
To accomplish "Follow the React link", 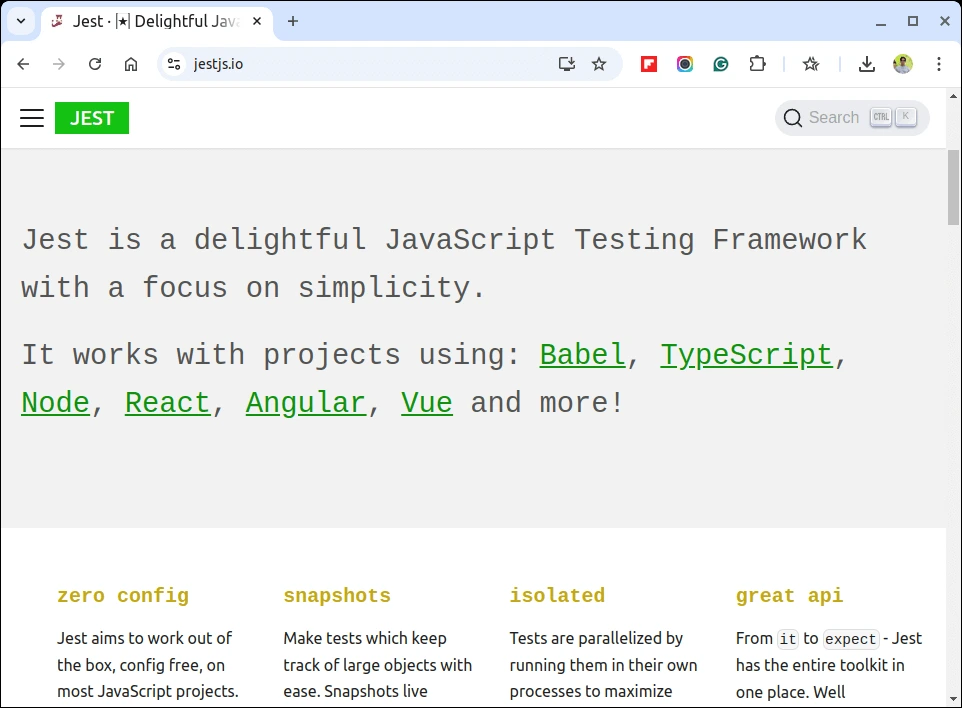I will point(167,402).
